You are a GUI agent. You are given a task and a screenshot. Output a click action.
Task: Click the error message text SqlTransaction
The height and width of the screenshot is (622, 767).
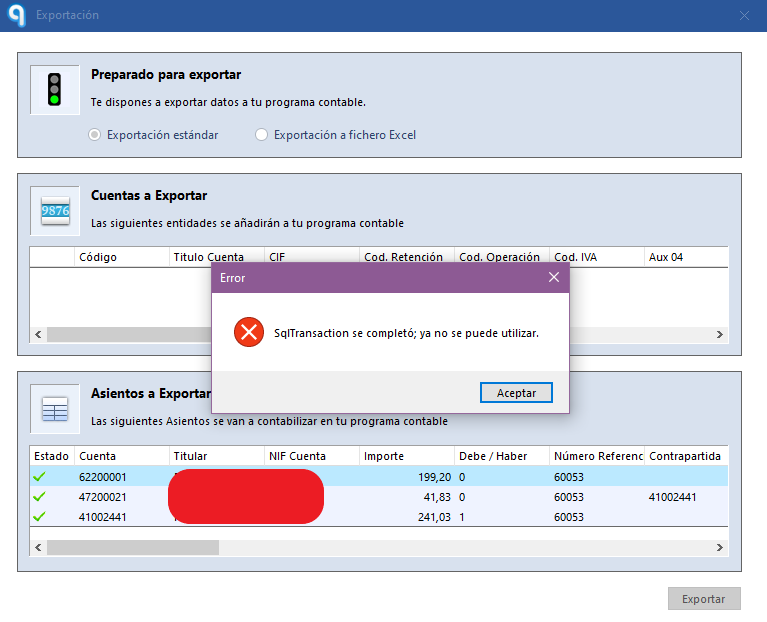406,333
